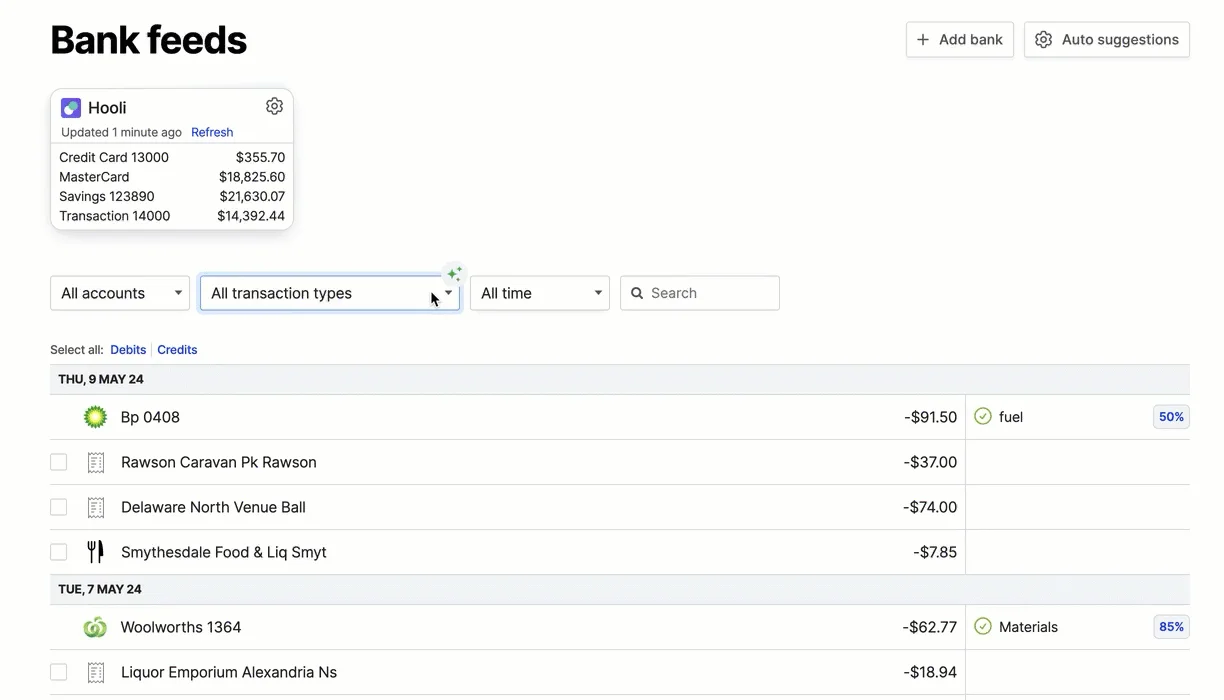Click the Materials category cell
The width and height of the screenshot is (1224, 700).
pos(1078,627)
